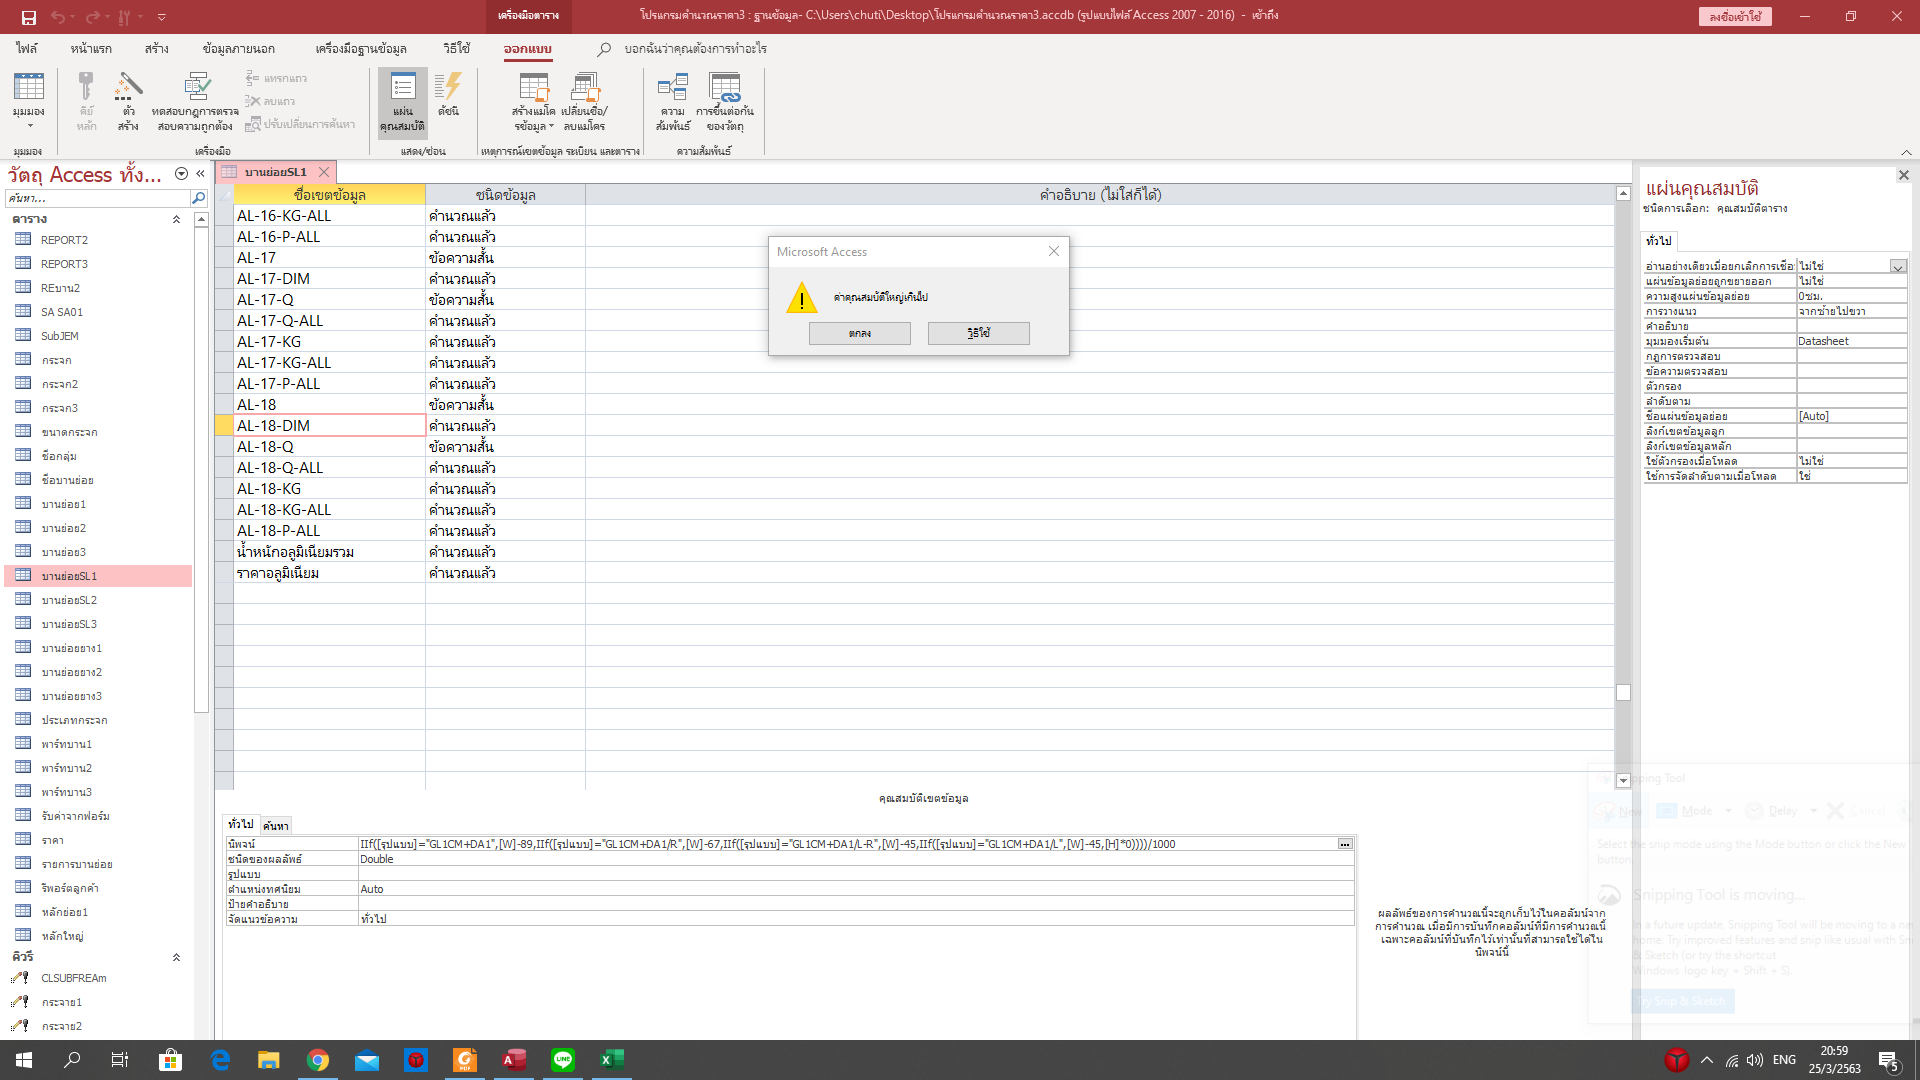
Task: Open Excel from the taskbar
Action: click(x=611, y=1060)
